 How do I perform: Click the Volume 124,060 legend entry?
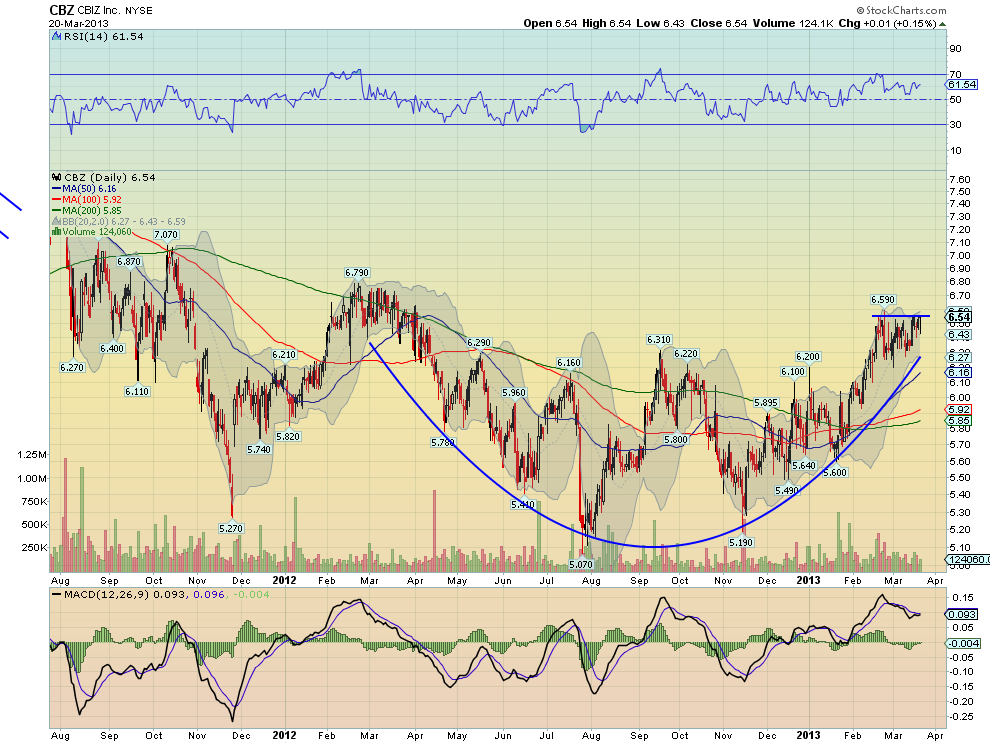coord(97,232)
